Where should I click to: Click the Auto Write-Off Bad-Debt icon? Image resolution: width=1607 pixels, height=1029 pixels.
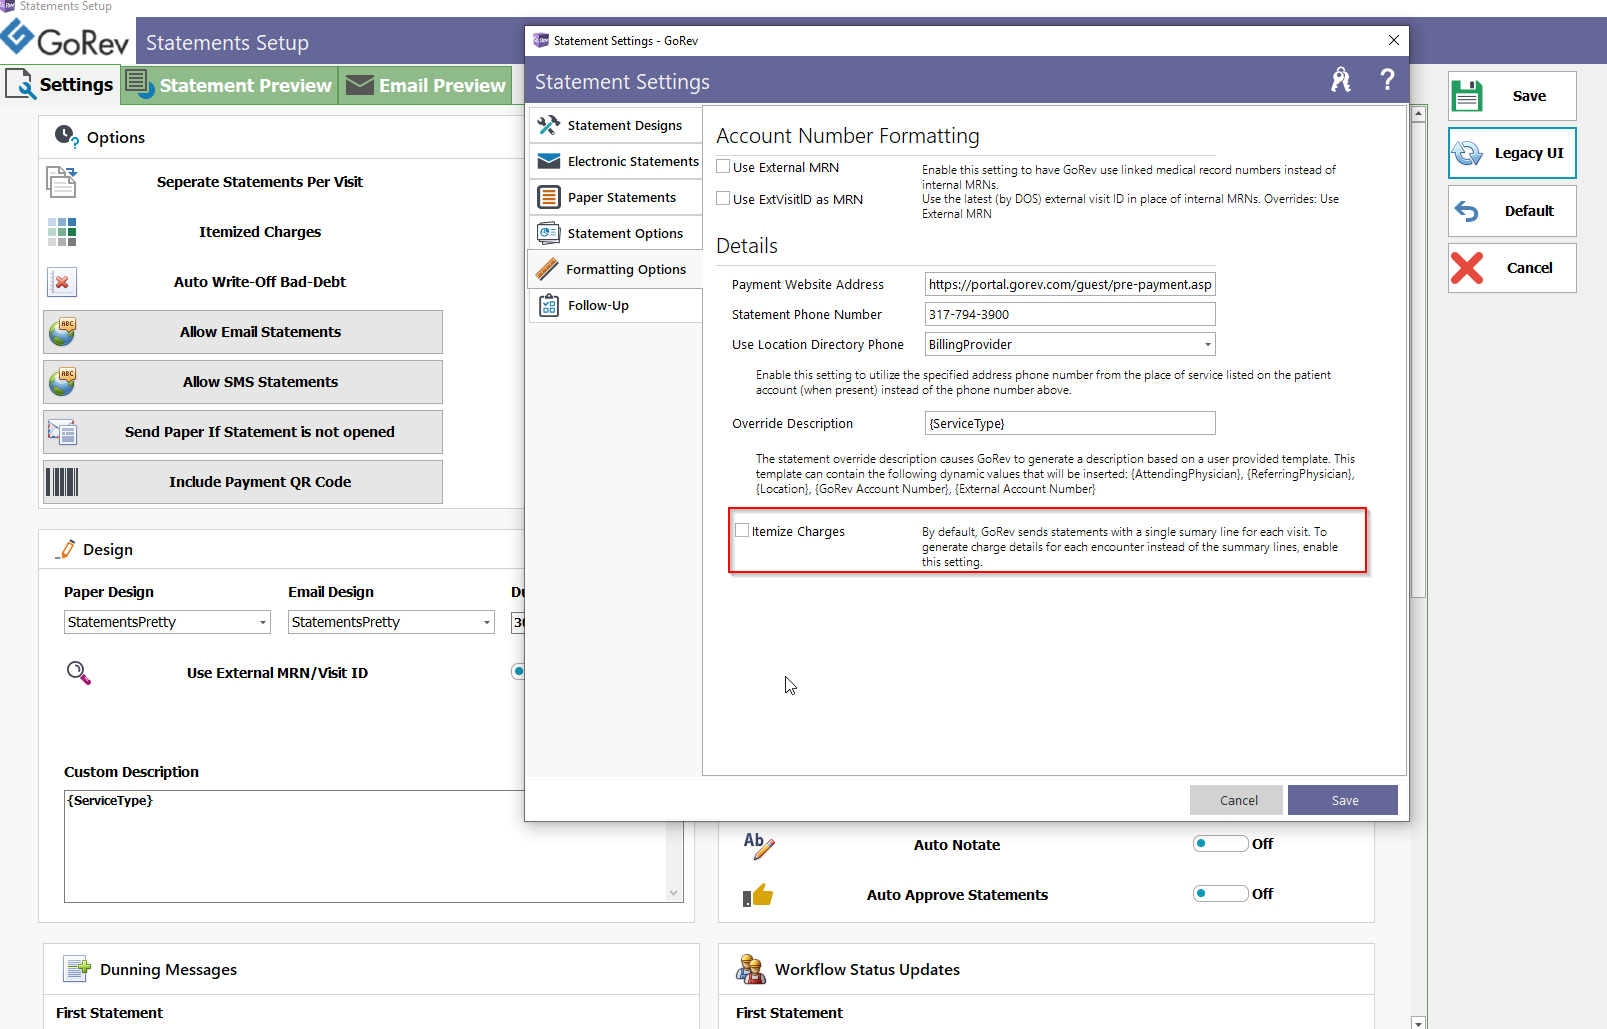62,282
